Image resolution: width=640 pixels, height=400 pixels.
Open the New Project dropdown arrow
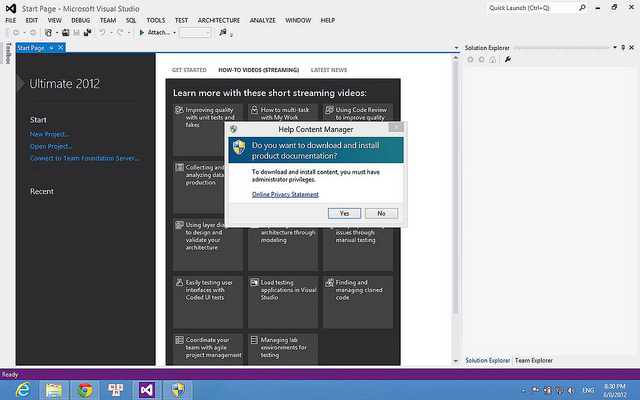pyautogui.click(x=56, y=33)
